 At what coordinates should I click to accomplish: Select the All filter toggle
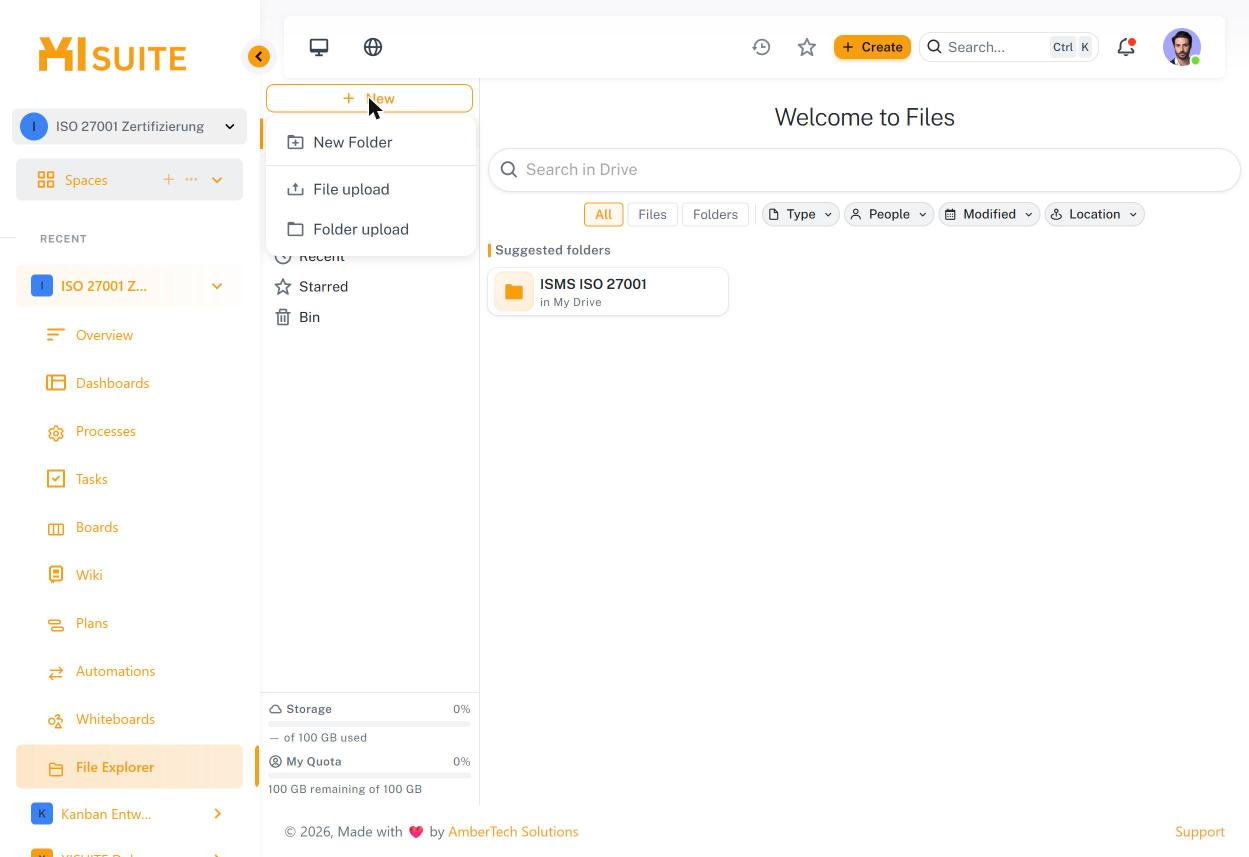[x=603, y=214]
